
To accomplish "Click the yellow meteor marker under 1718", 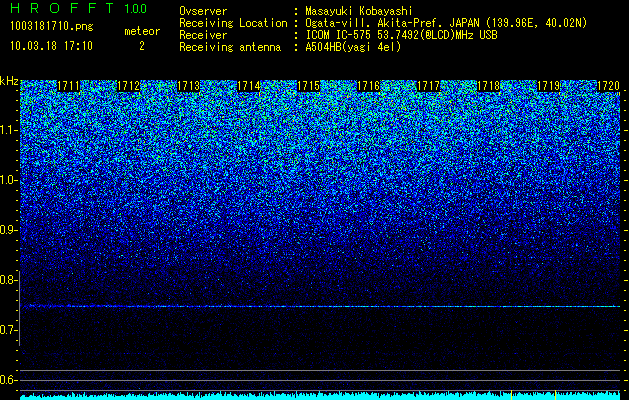I will point(511,394).
